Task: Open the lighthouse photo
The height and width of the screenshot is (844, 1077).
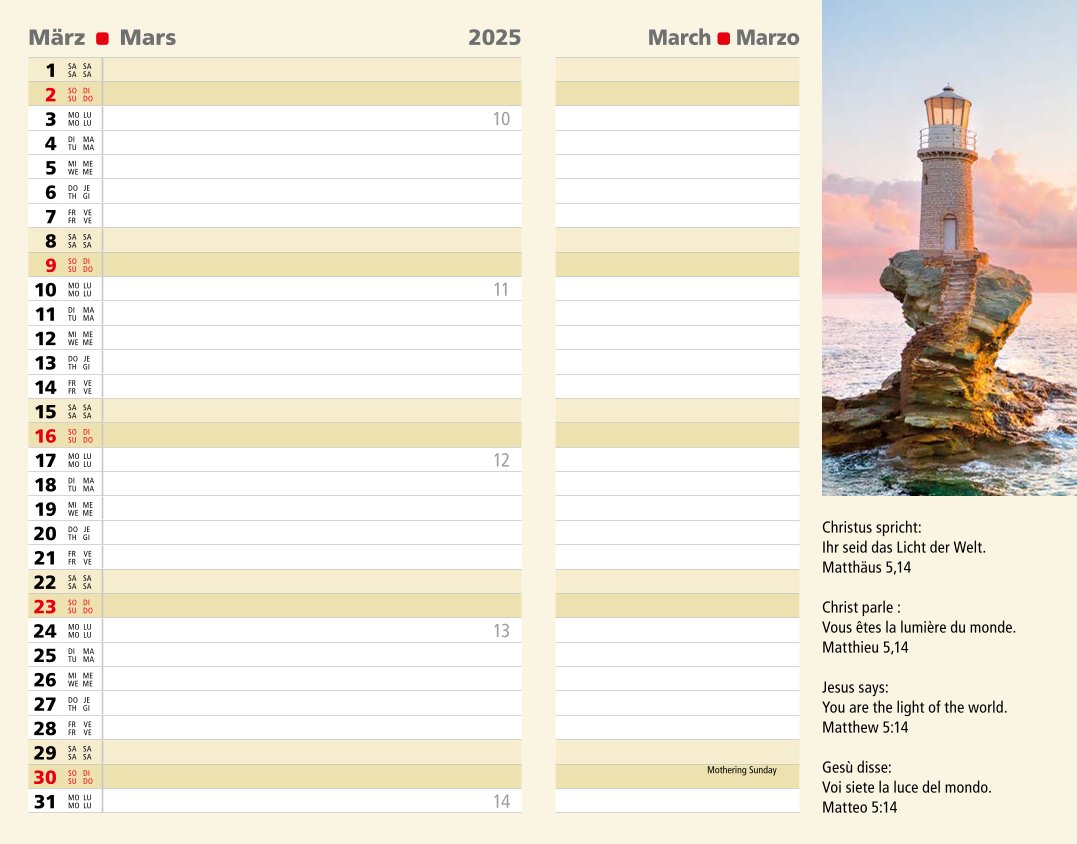Action: [948, 247]
